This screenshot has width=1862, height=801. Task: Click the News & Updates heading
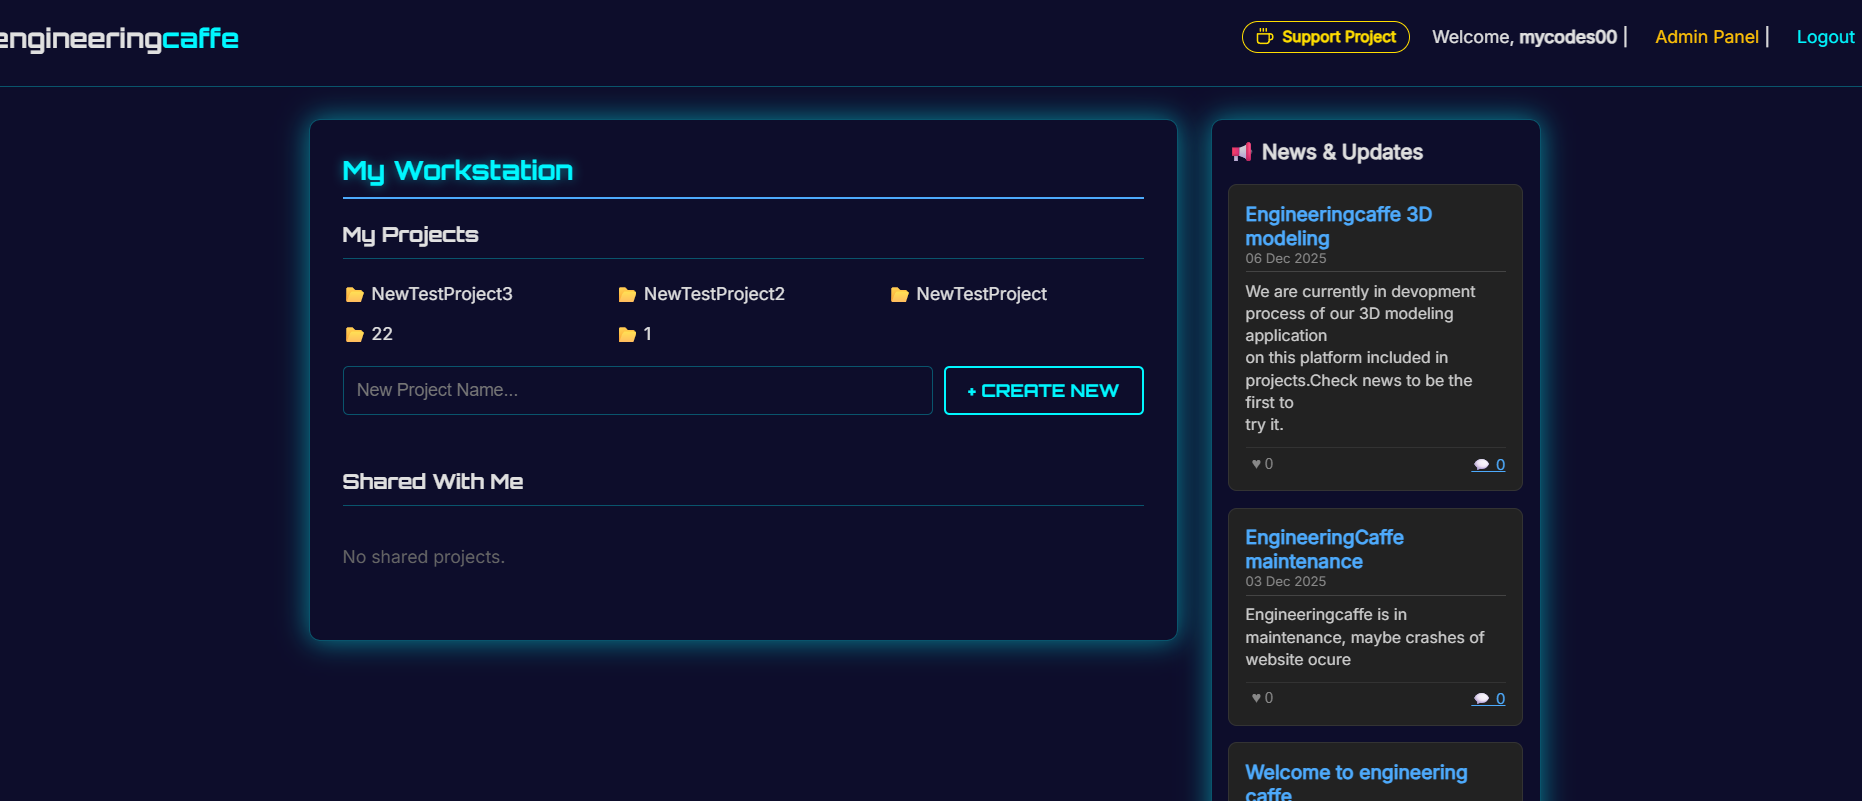click(1342, 152)
